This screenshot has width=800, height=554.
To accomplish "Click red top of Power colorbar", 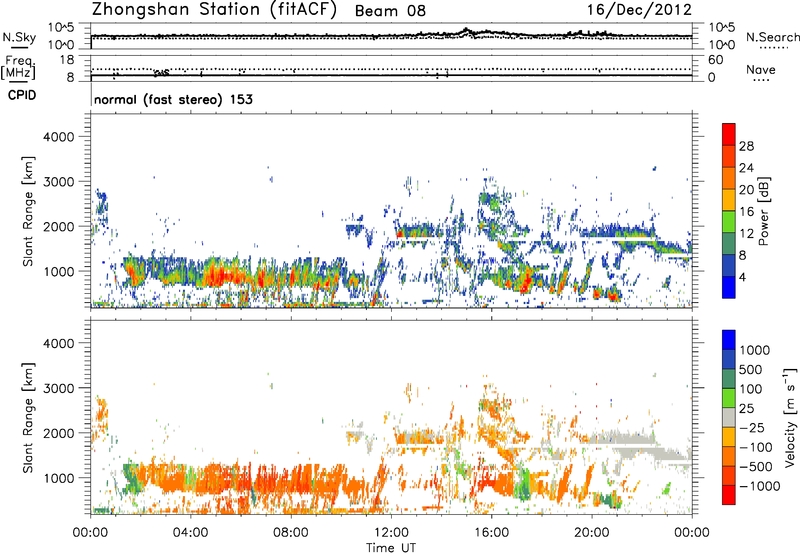I will pyautogui.click(x=729, y=134).
